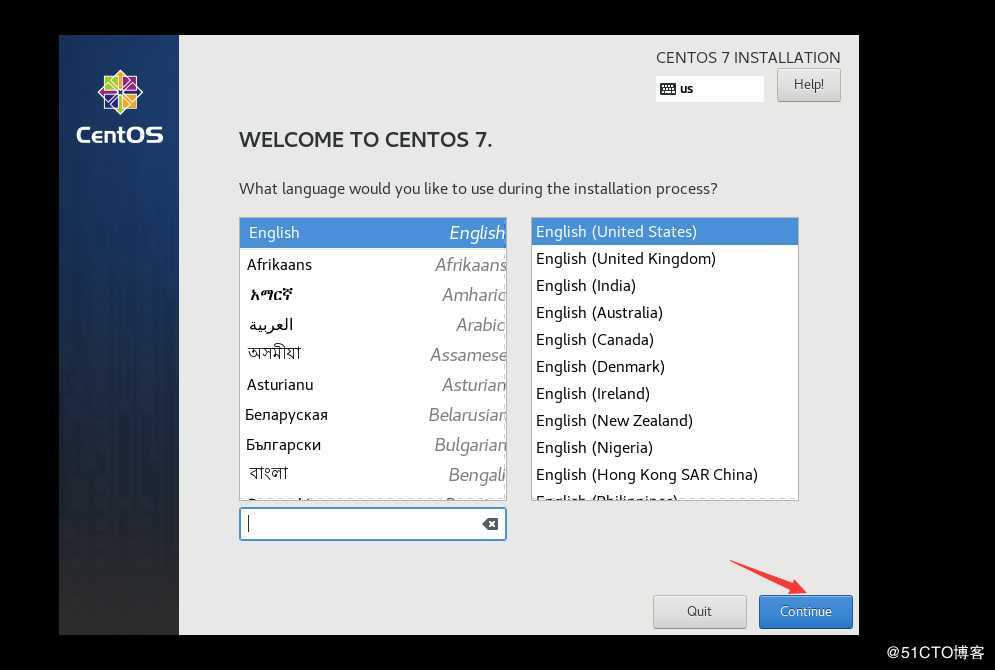Select Afrikaans language row
This screenshot has width=995, height=670.
coord(372,265)
